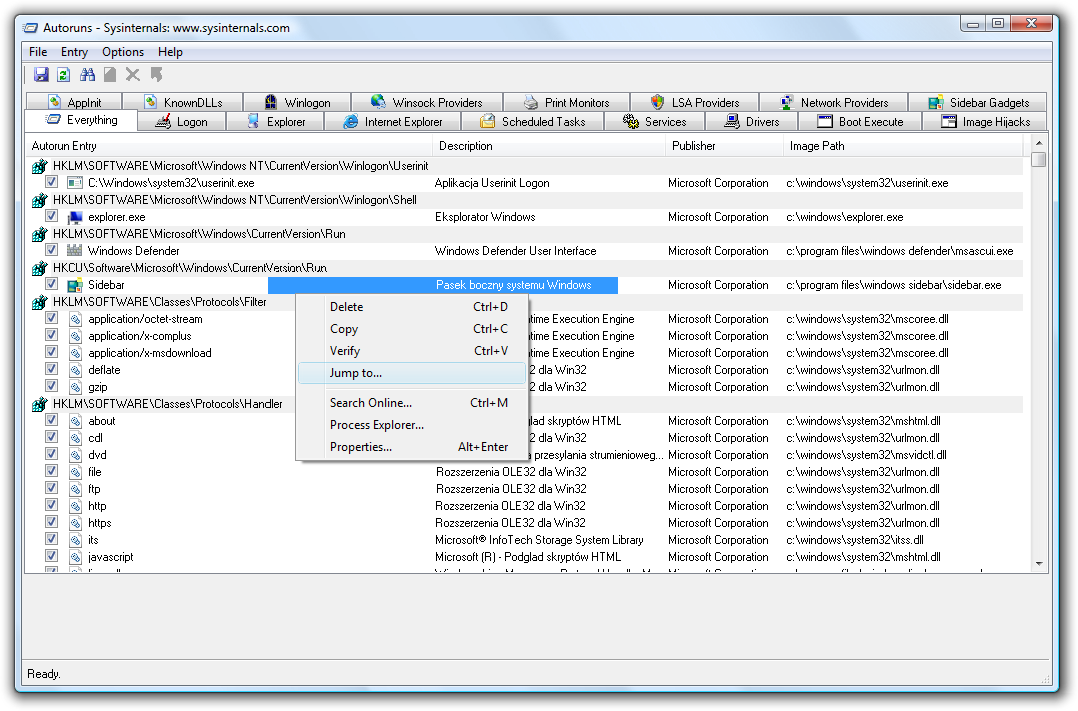This screenshot has width=1078, height=711.
Task: Click the Delete X toolbar icon
Action: (x=133, y=74)
